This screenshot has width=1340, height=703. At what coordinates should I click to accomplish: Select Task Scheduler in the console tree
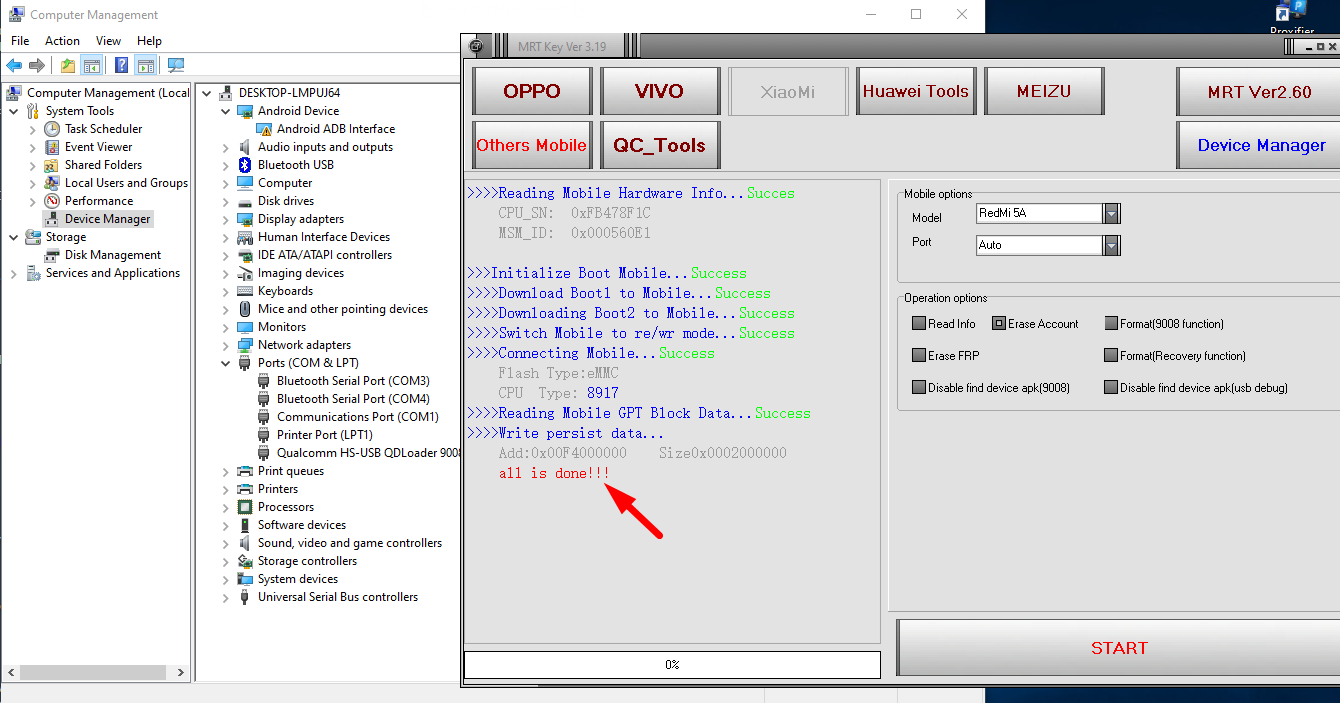pyautogui.click(x=103, y=129)
